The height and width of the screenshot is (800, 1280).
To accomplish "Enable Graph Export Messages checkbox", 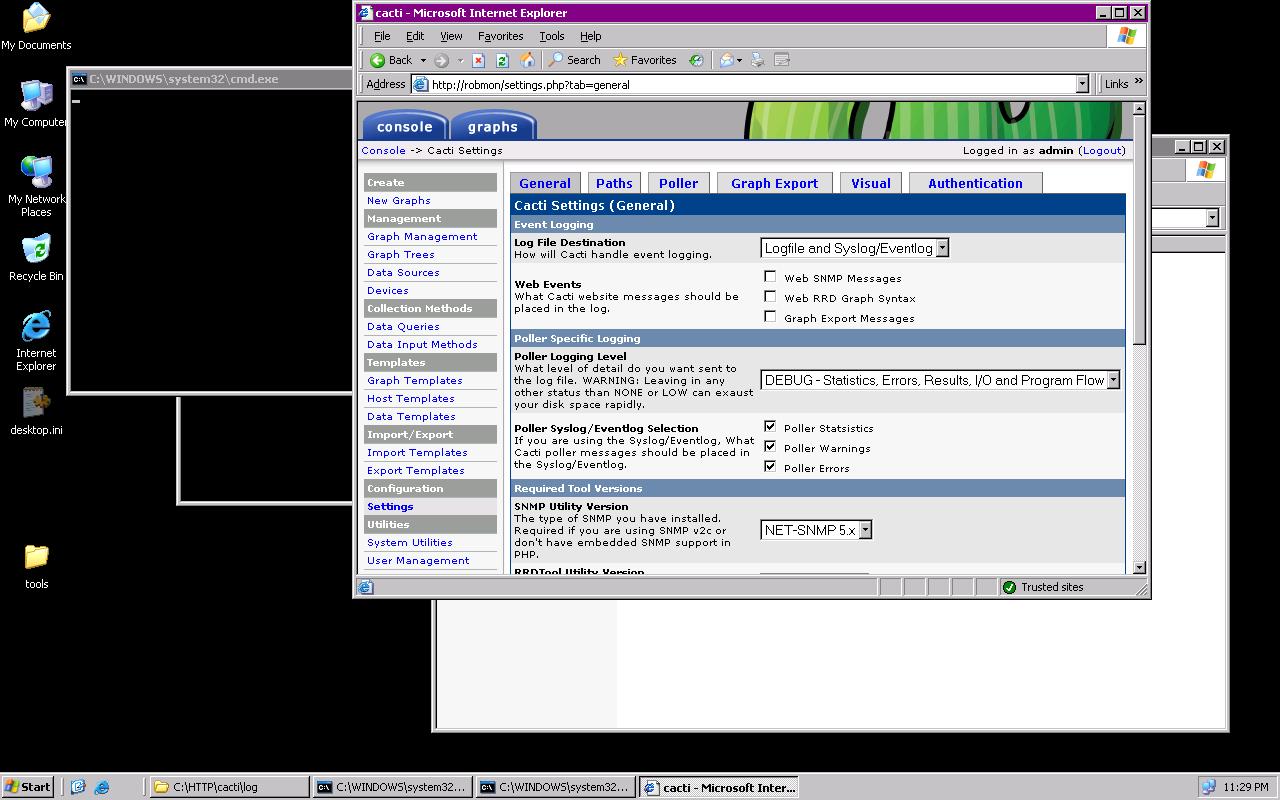I will [770, 317].
